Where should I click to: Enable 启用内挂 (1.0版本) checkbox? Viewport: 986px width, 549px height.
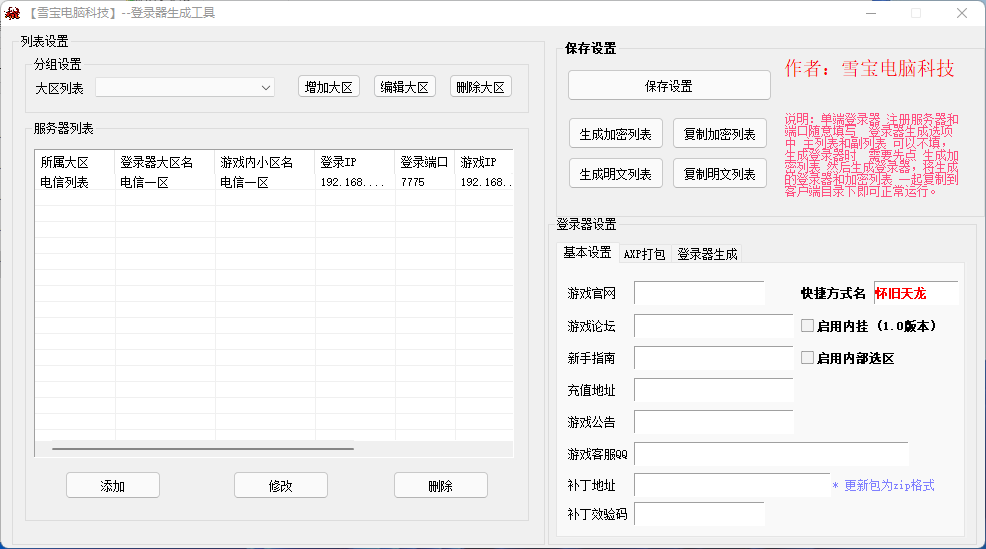pos(807,325)
